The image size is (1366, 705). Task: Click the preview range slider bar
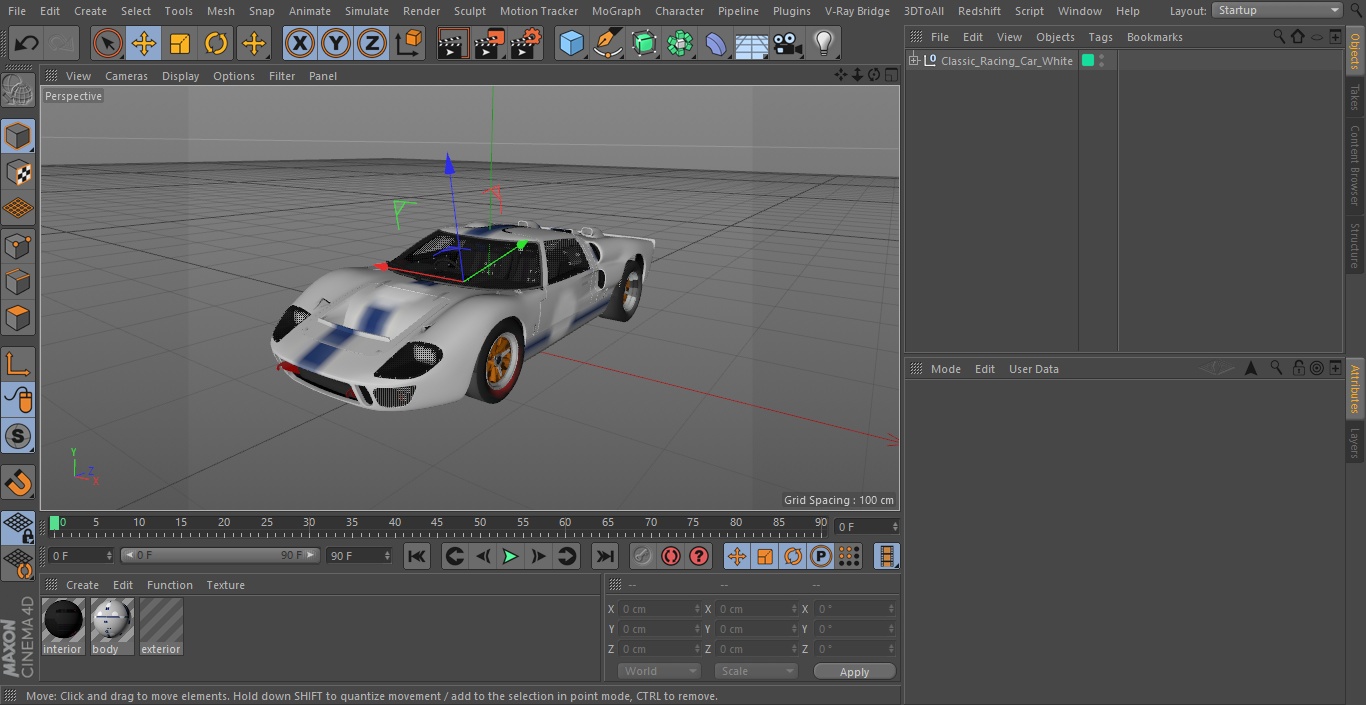point(220,555)
